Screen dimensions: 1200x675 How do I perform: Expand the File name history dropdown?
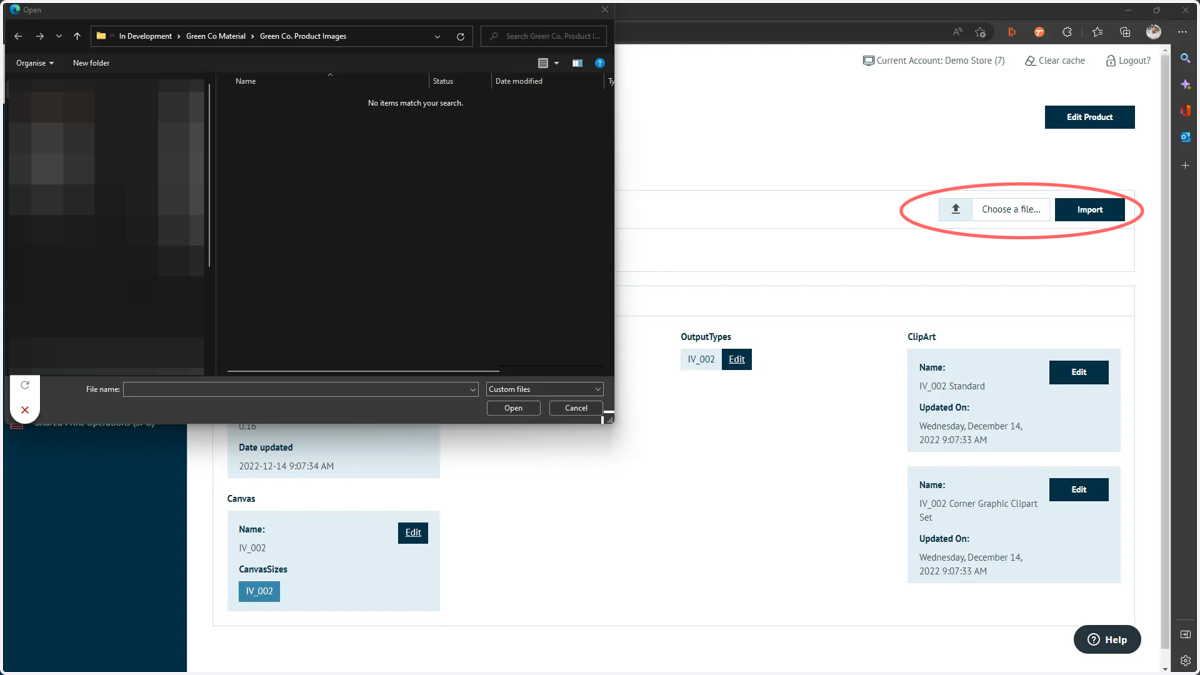(473, 389)
